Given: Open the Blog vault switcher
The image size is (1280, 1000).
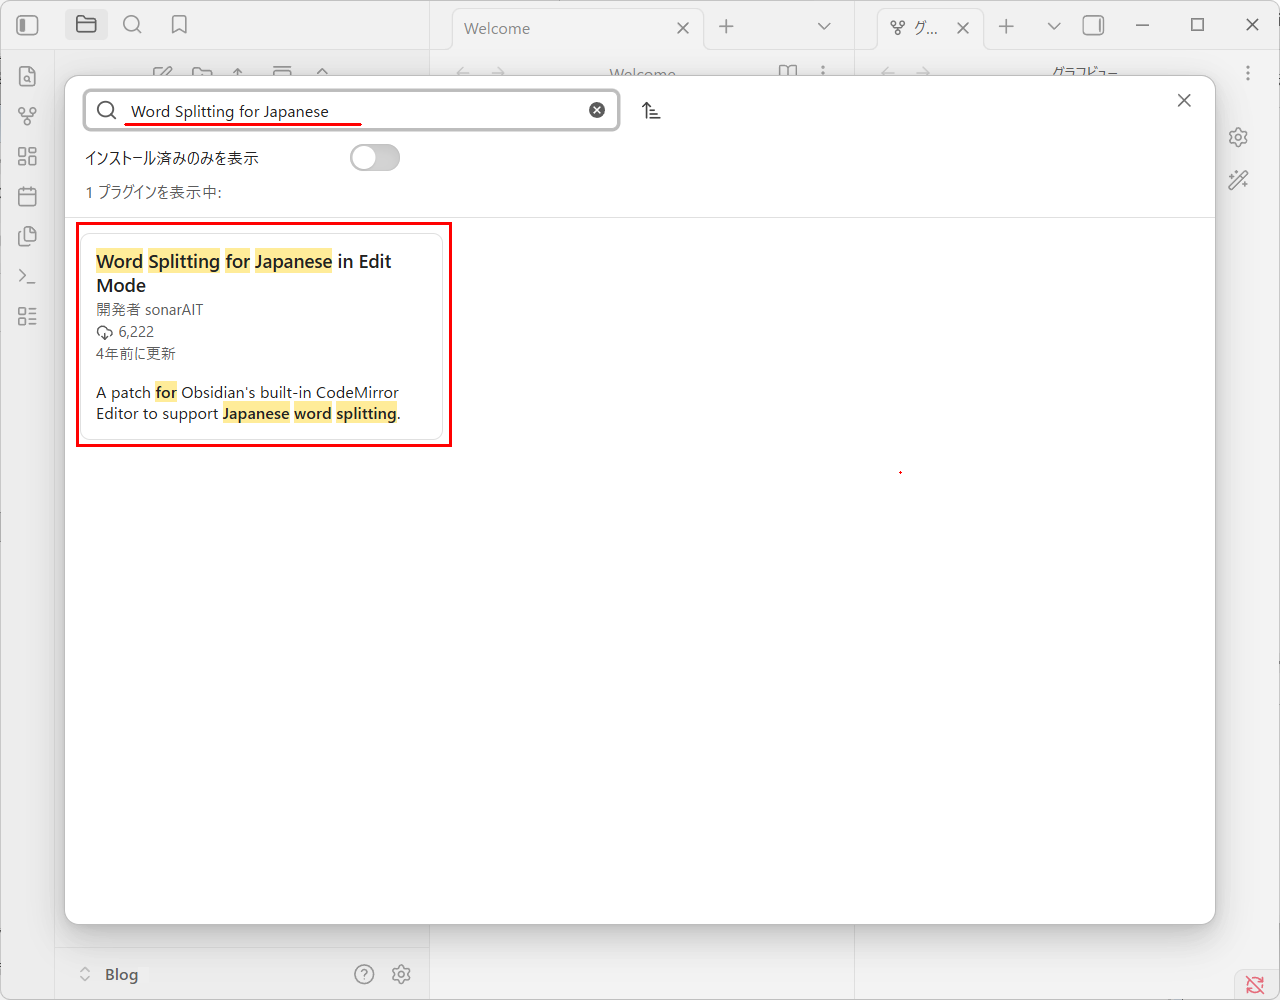Looking at the screenshot, I should click(x=110, y=974).
